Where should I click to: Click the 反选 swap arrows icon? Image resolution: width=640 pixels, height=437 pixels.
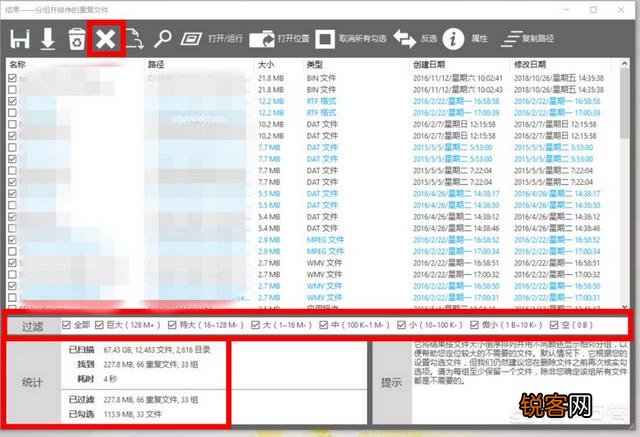pyautogui.click(x=404, y=39)
